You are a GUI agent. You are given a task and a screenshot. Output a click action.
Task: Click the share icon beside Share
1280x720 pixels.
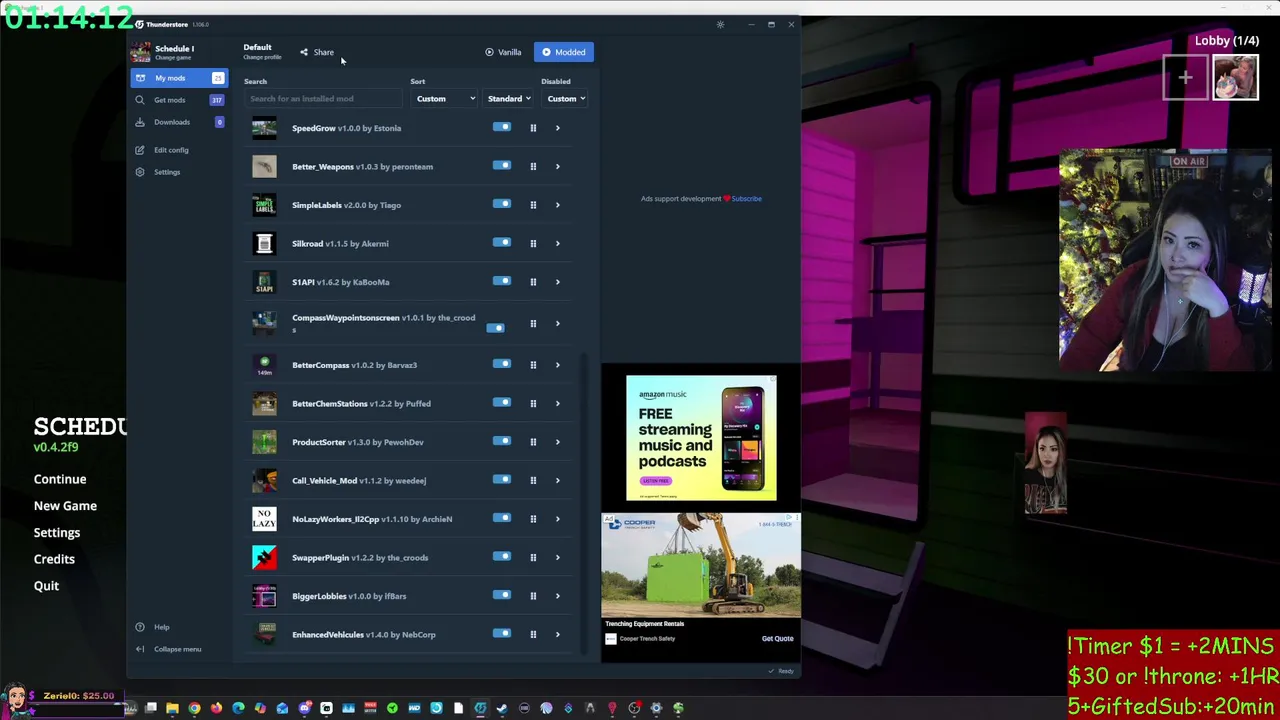click(304, 52)
